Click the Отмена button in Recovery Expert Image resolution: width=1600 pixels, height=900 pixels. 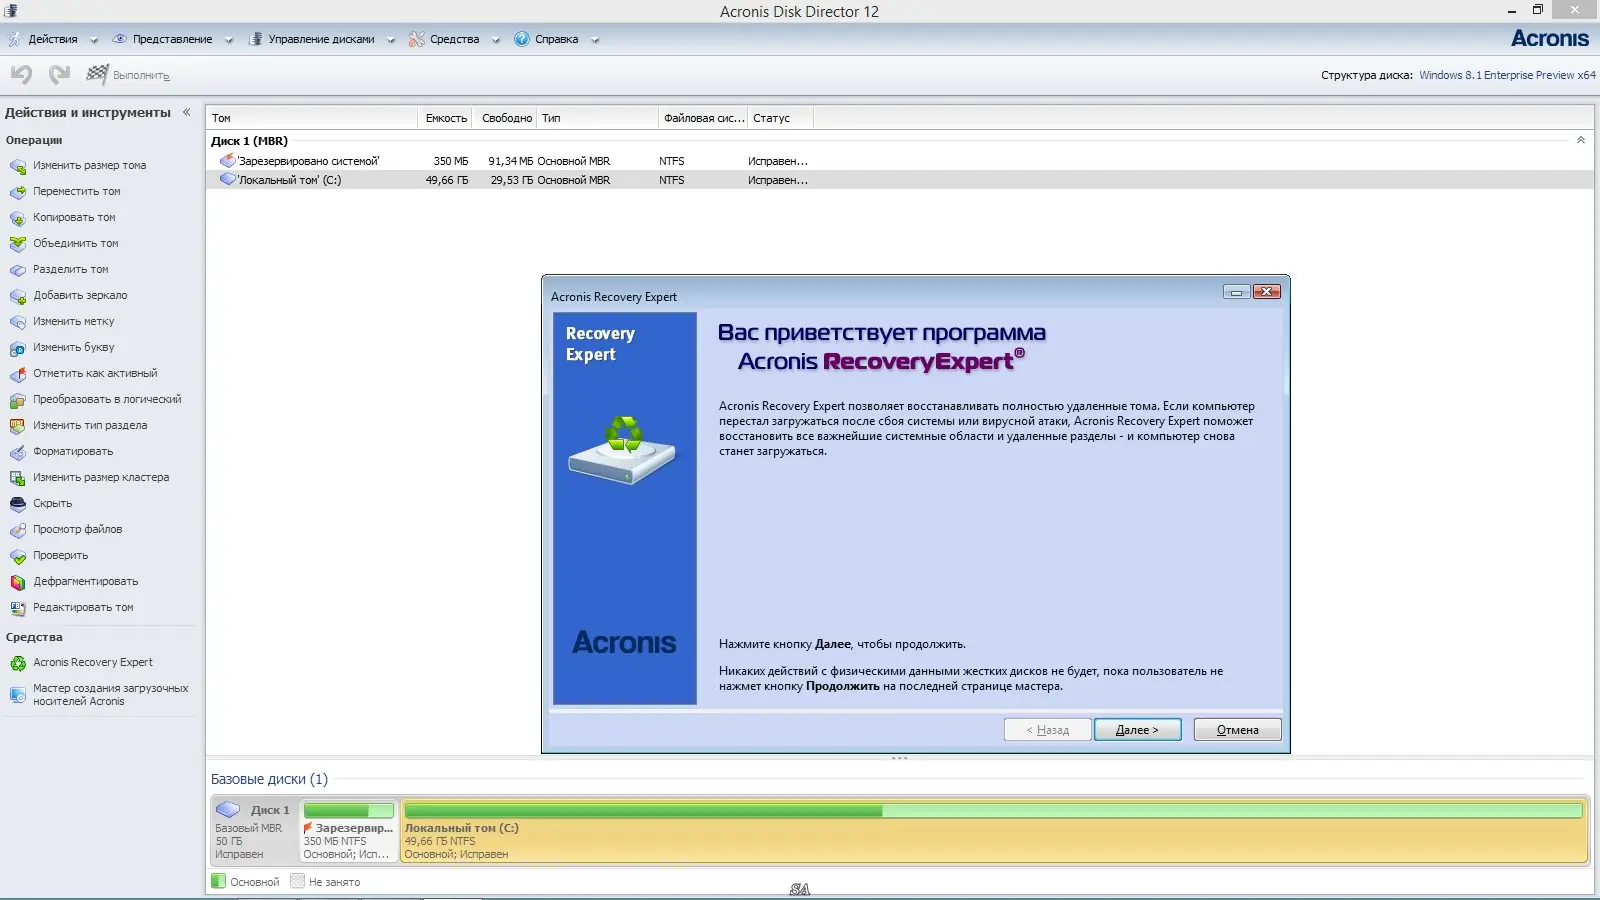coord(1237,730)
